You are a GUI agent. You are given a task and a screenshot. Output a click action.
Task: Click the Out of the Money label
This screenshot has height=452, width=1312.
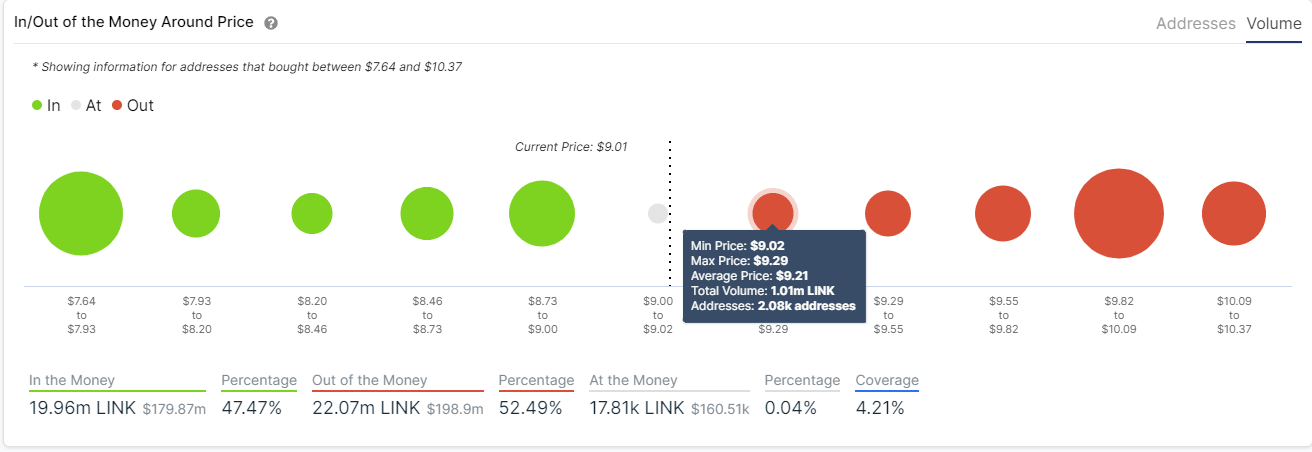[370, 380]
